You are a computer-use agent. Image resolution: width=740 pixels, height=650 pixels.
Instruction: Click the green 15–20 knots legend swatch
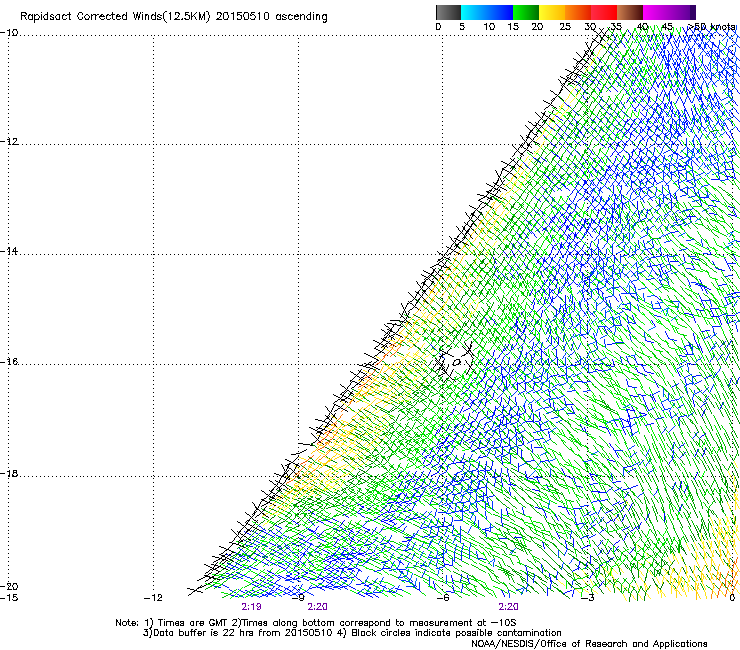[x=526, y=12]
